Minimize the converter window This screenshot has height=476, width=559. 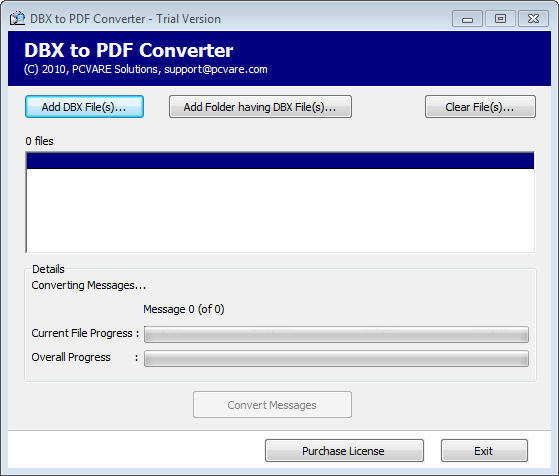pyautogui.click(x=467, y=19)
